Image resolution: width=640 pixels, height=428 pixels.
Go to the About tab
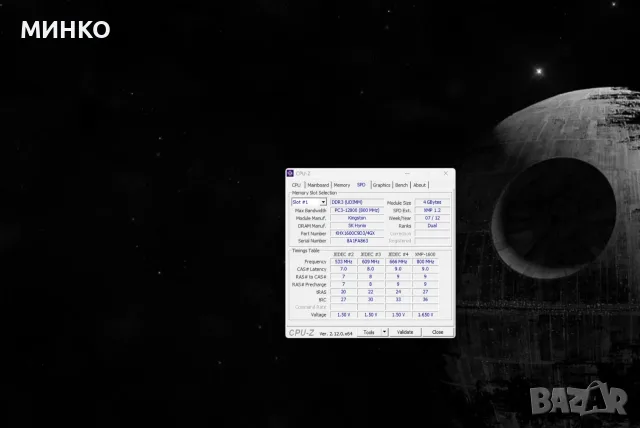[419, 185]
